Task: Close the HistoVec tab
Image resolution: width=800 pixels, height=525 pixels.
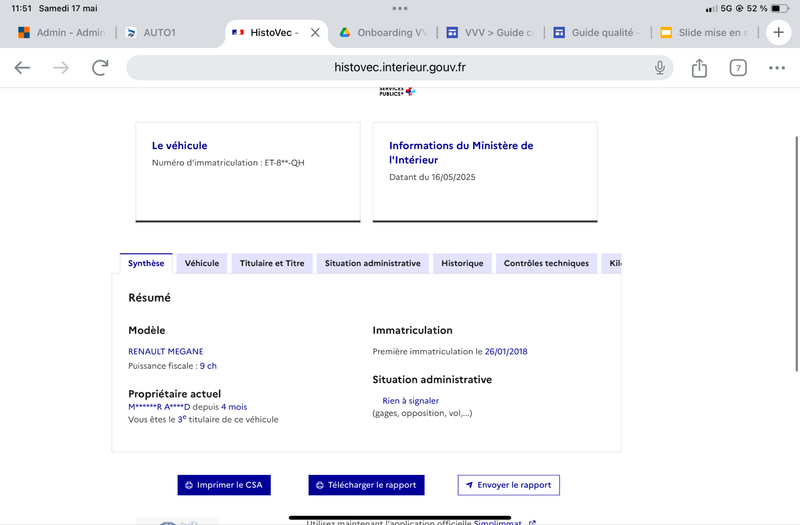Action: (x=315, y=33)
